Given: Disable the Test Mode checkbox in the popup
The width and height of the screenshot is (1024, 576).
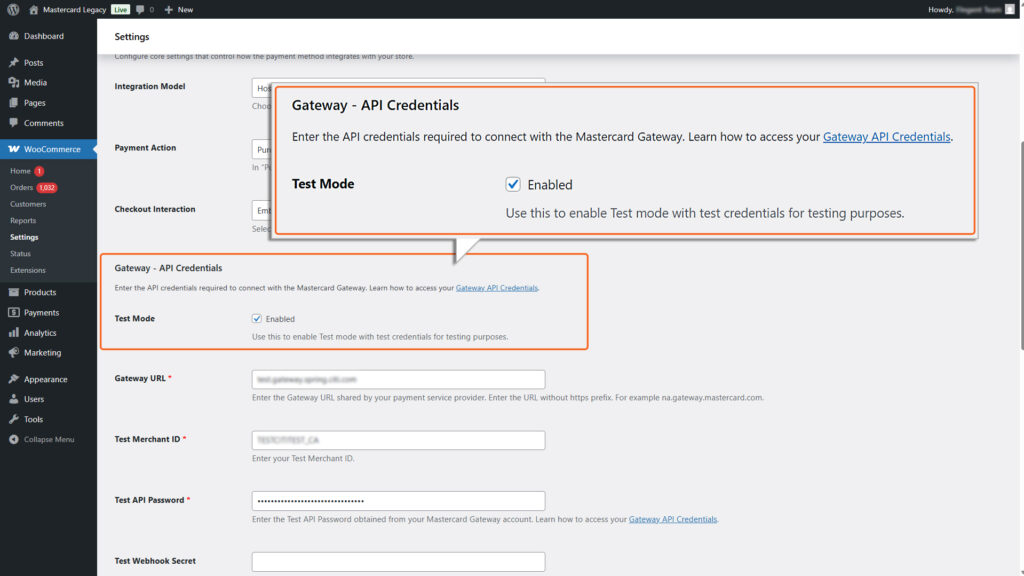Looking at the screenshot, I should pos(513,184).
